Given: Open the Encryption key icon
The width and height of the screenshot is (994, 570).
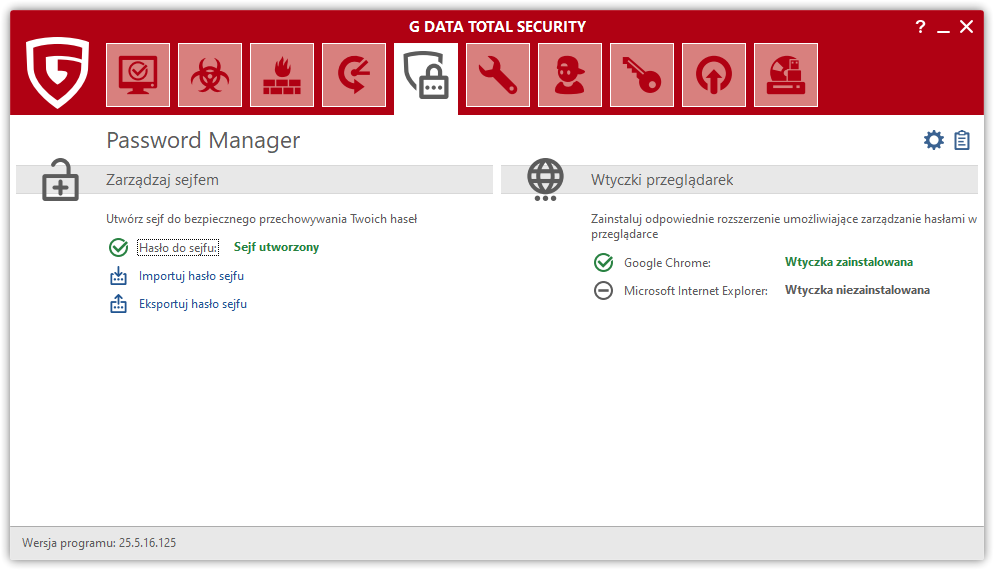Looking at the screenshot, I should point(642,75).
